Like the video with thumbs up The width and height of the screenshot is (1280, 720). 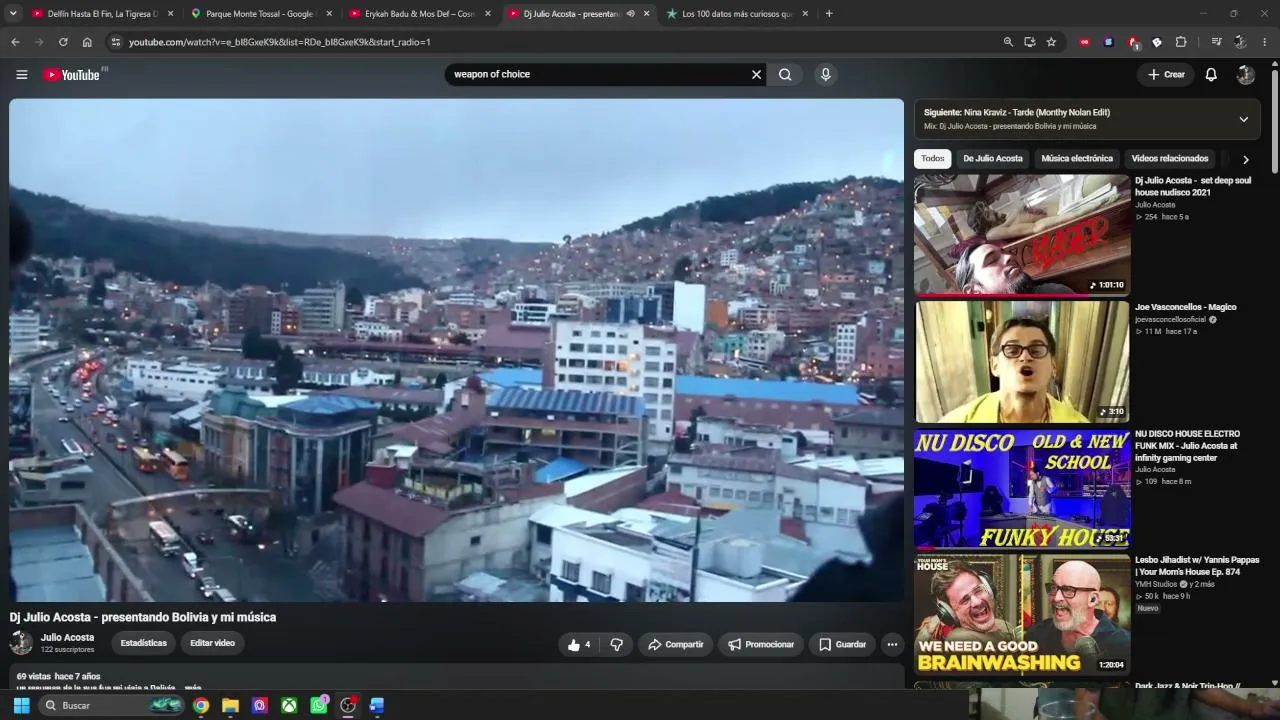coord(579,645)
